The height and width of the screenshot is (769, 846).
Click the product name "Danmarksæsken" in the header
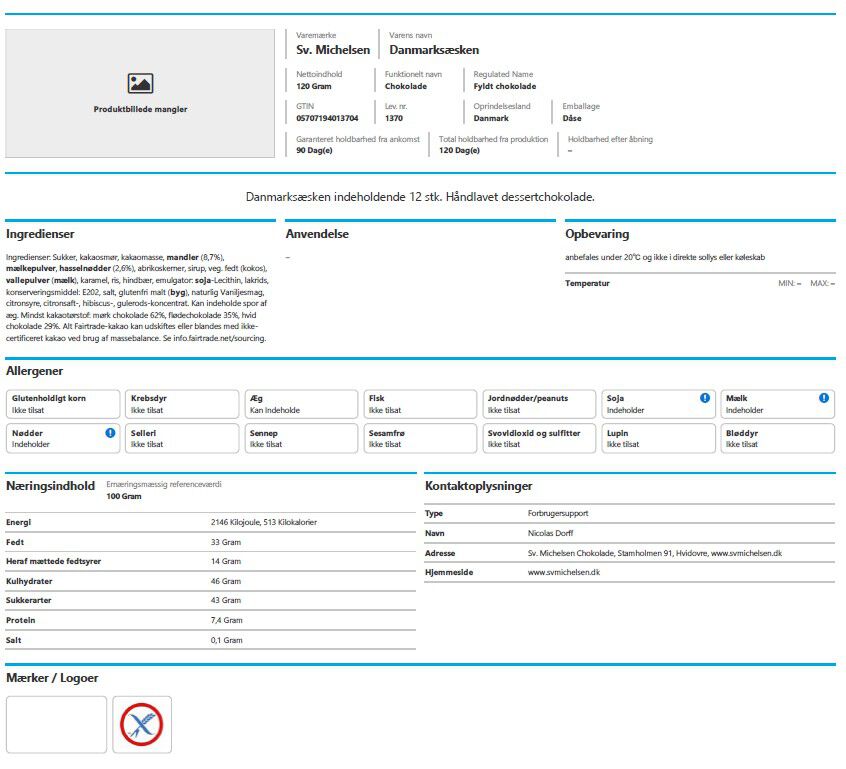coord(434,50)
